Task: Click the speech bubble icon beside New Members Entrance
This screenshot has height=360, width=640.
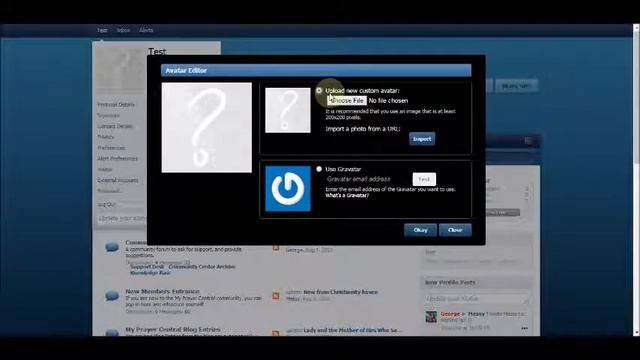Action: click(x=112, y=296)
